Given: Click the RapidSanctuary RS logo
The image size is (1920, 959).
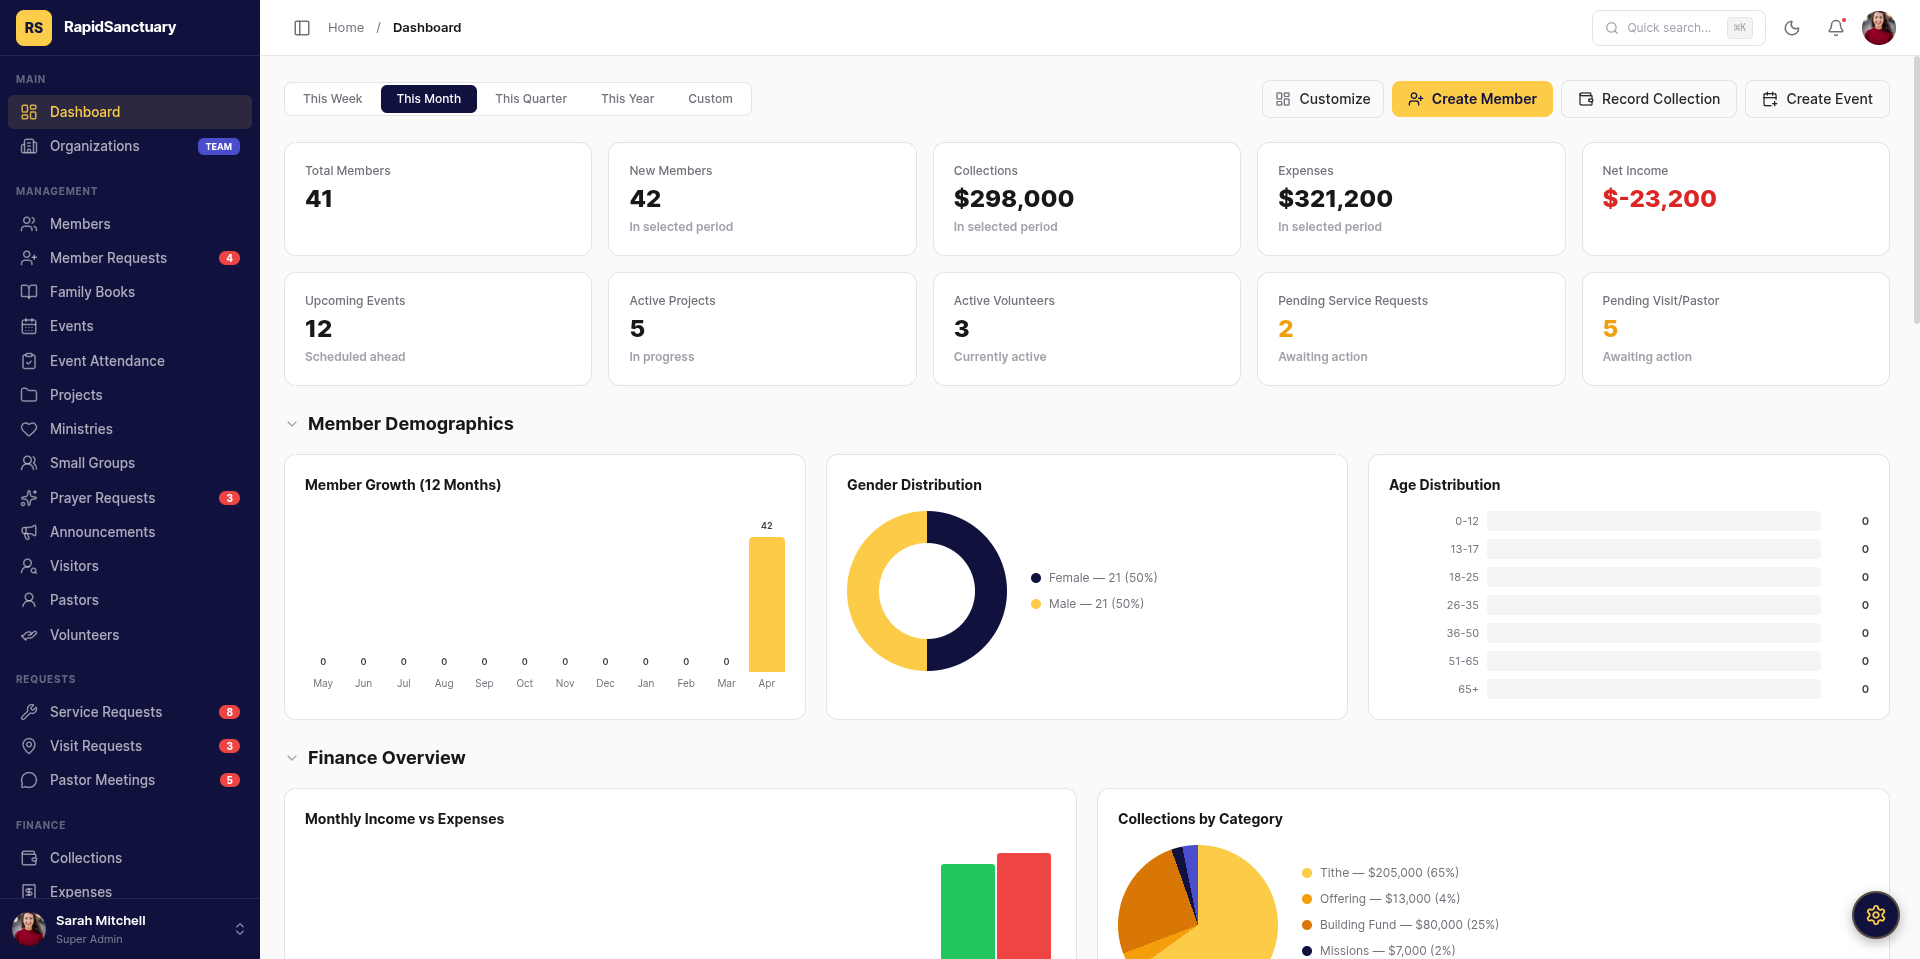Looking at the screenshot, I should 34,28.
